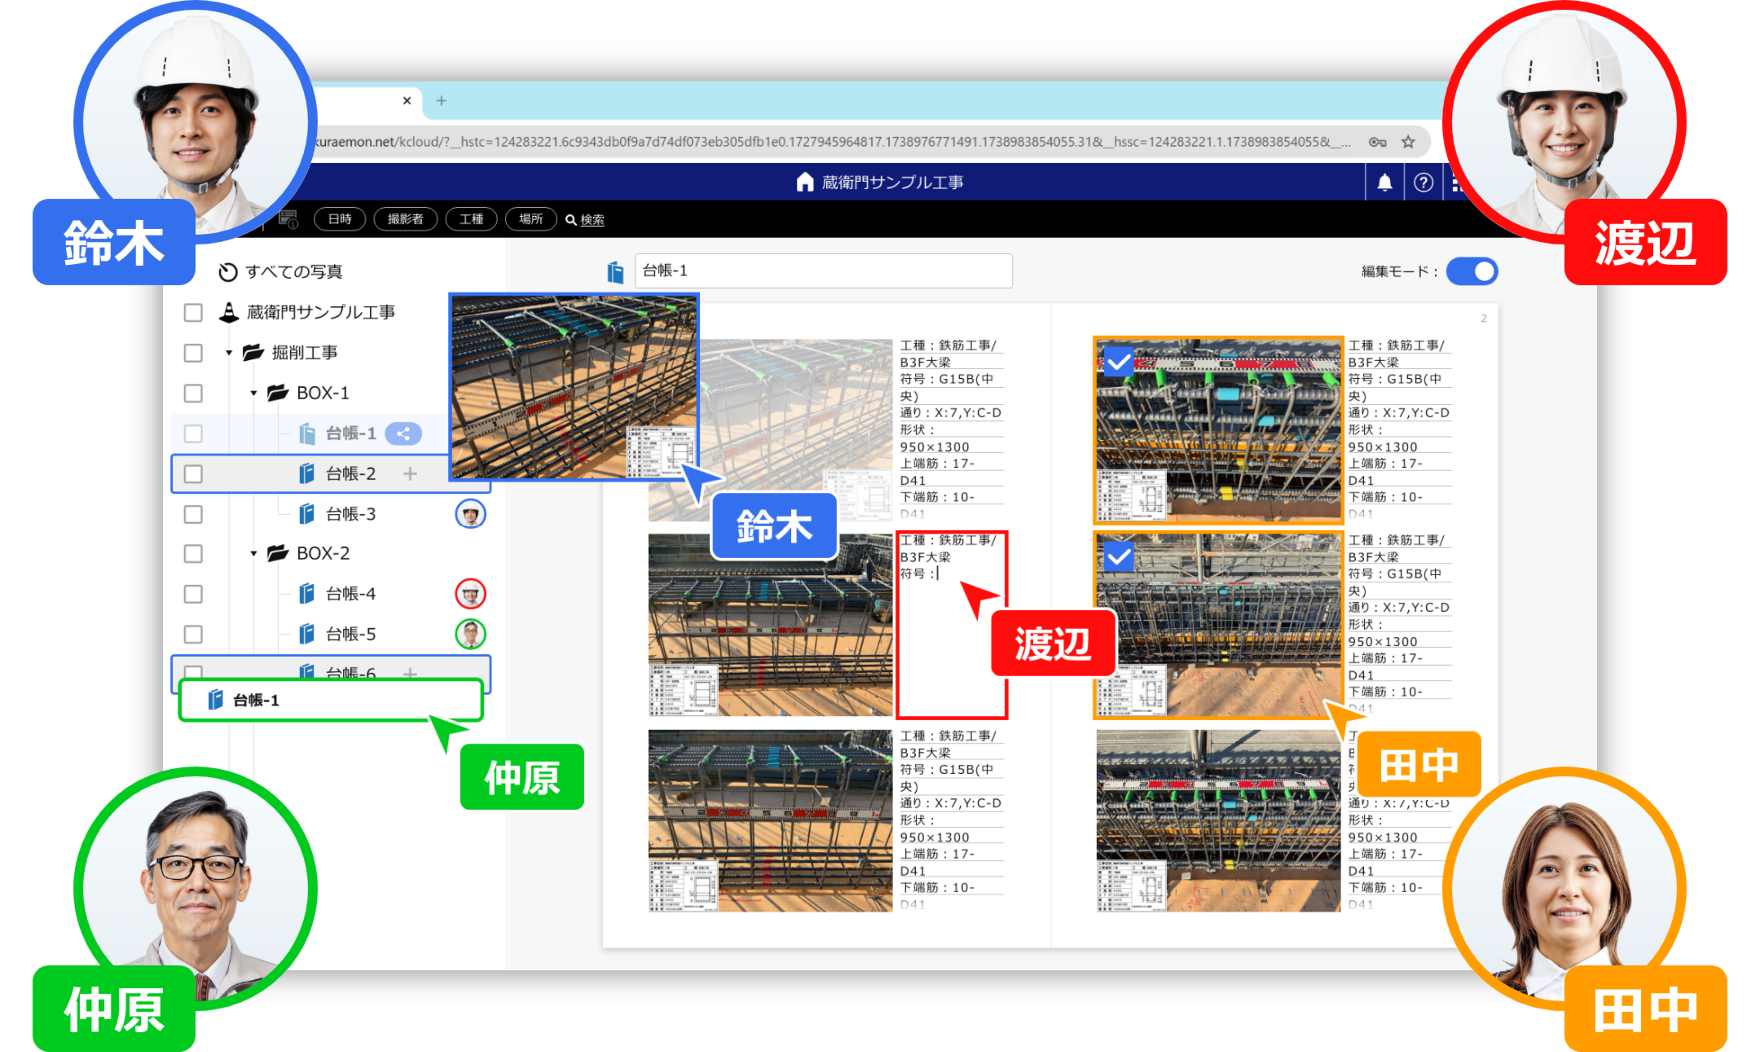Click the red user avatar beside 台帳-4

470,594
